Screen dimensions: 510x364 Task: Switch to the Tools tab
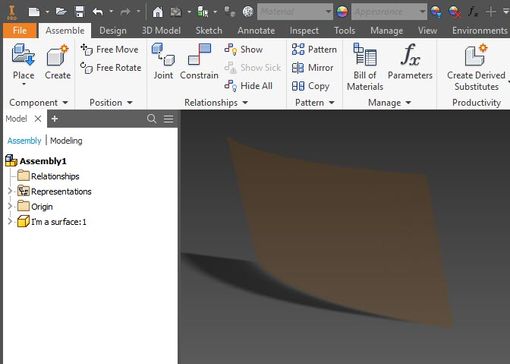tap(345, 31)
